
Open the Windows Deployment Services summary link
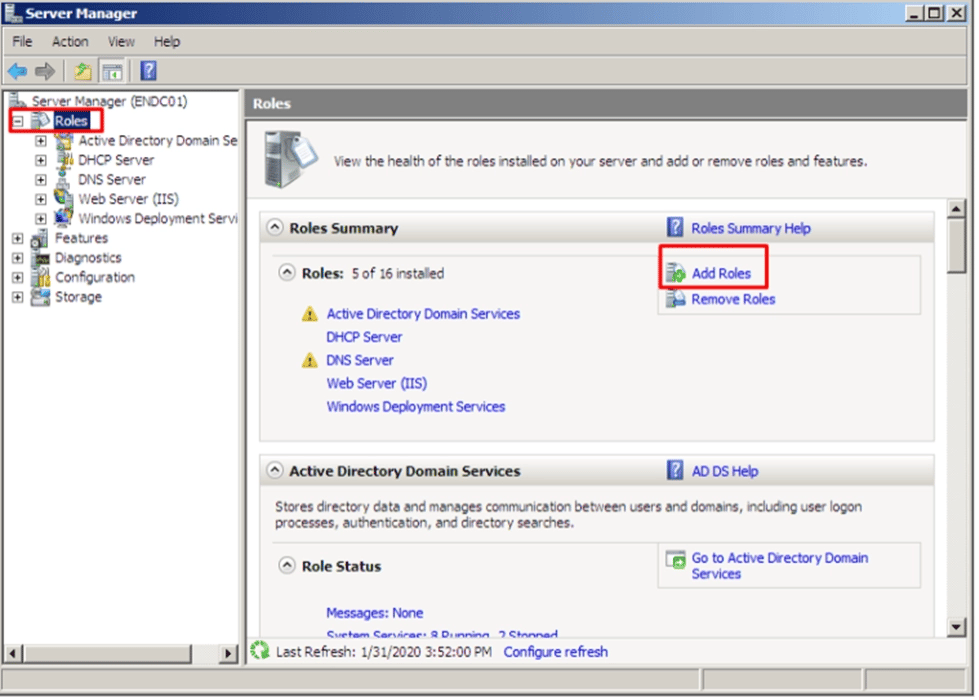point(416,407)
